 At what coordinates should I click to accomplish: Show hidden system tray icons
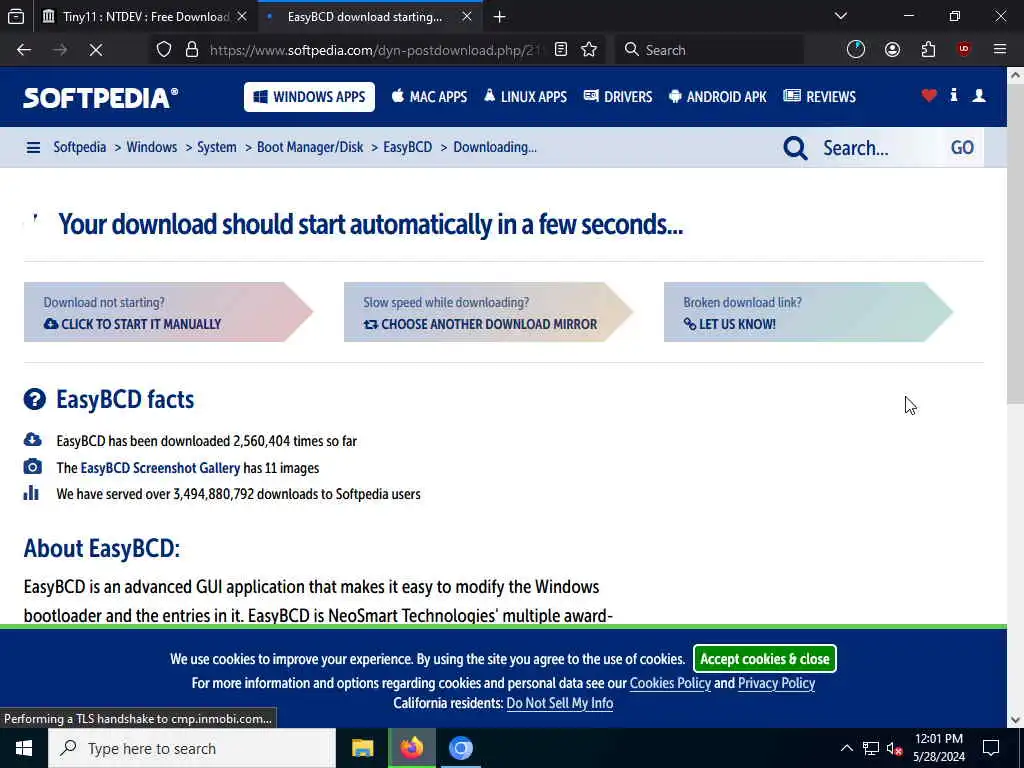[846, 748]
